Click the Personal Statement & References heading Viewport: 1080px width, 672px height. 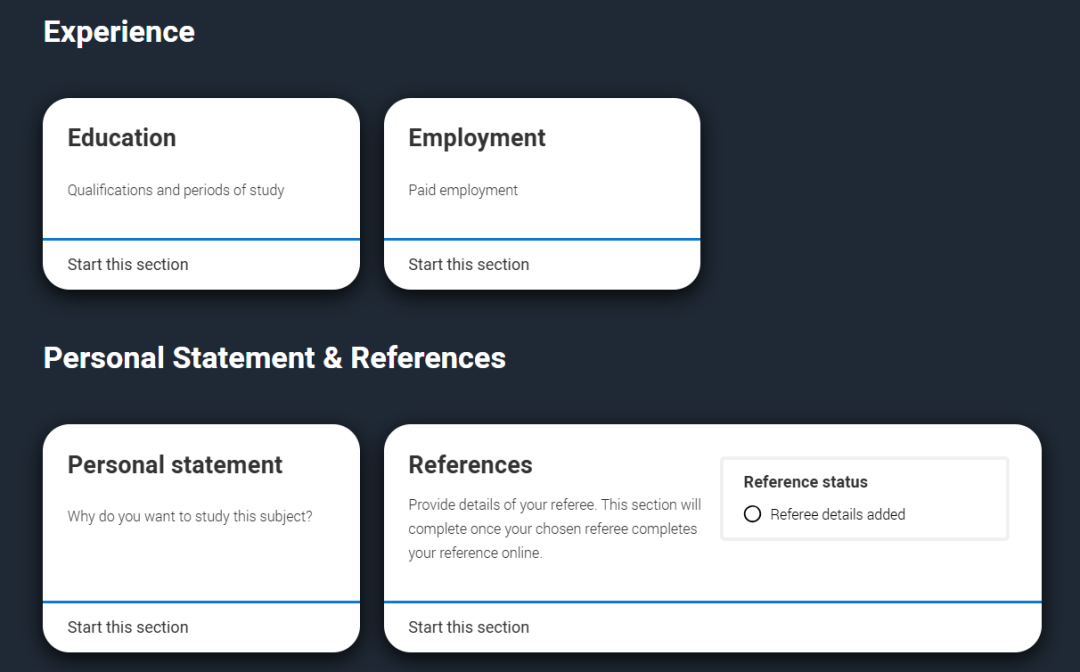[275, 358]
